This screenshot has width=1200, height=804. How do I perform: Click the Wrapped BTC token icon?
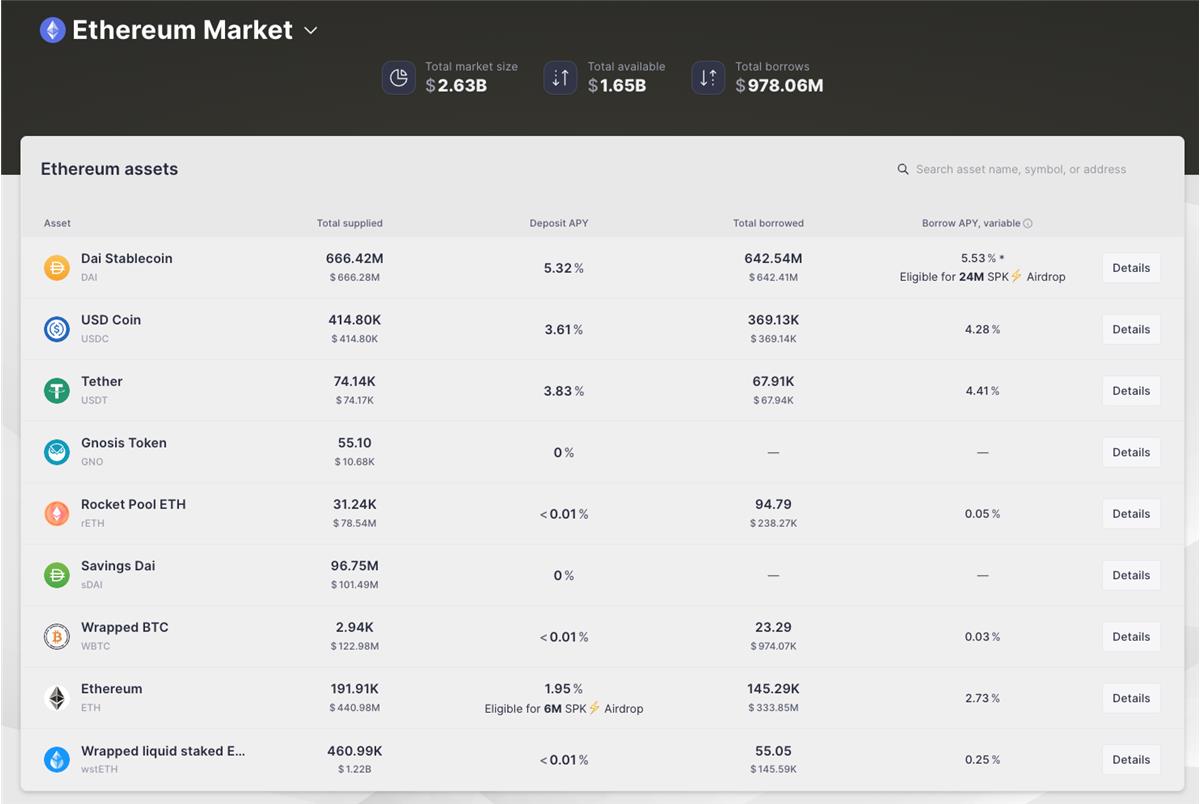click(x=57, y=636)
